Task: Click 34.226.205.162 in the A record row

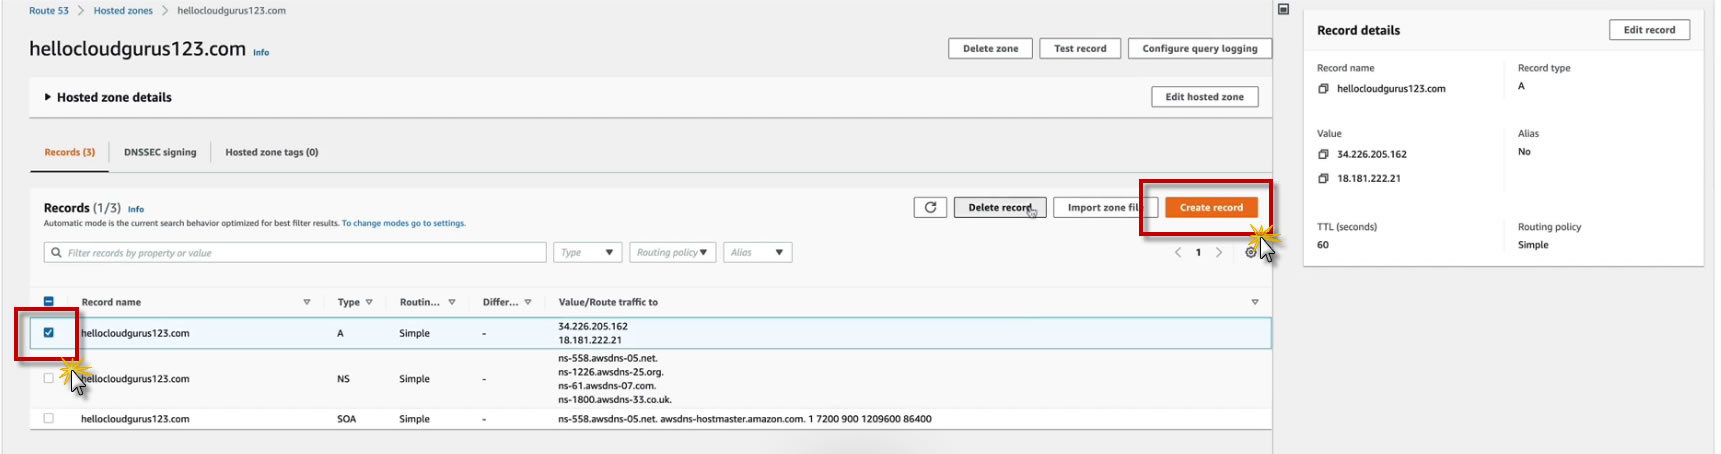Action: 593,326
